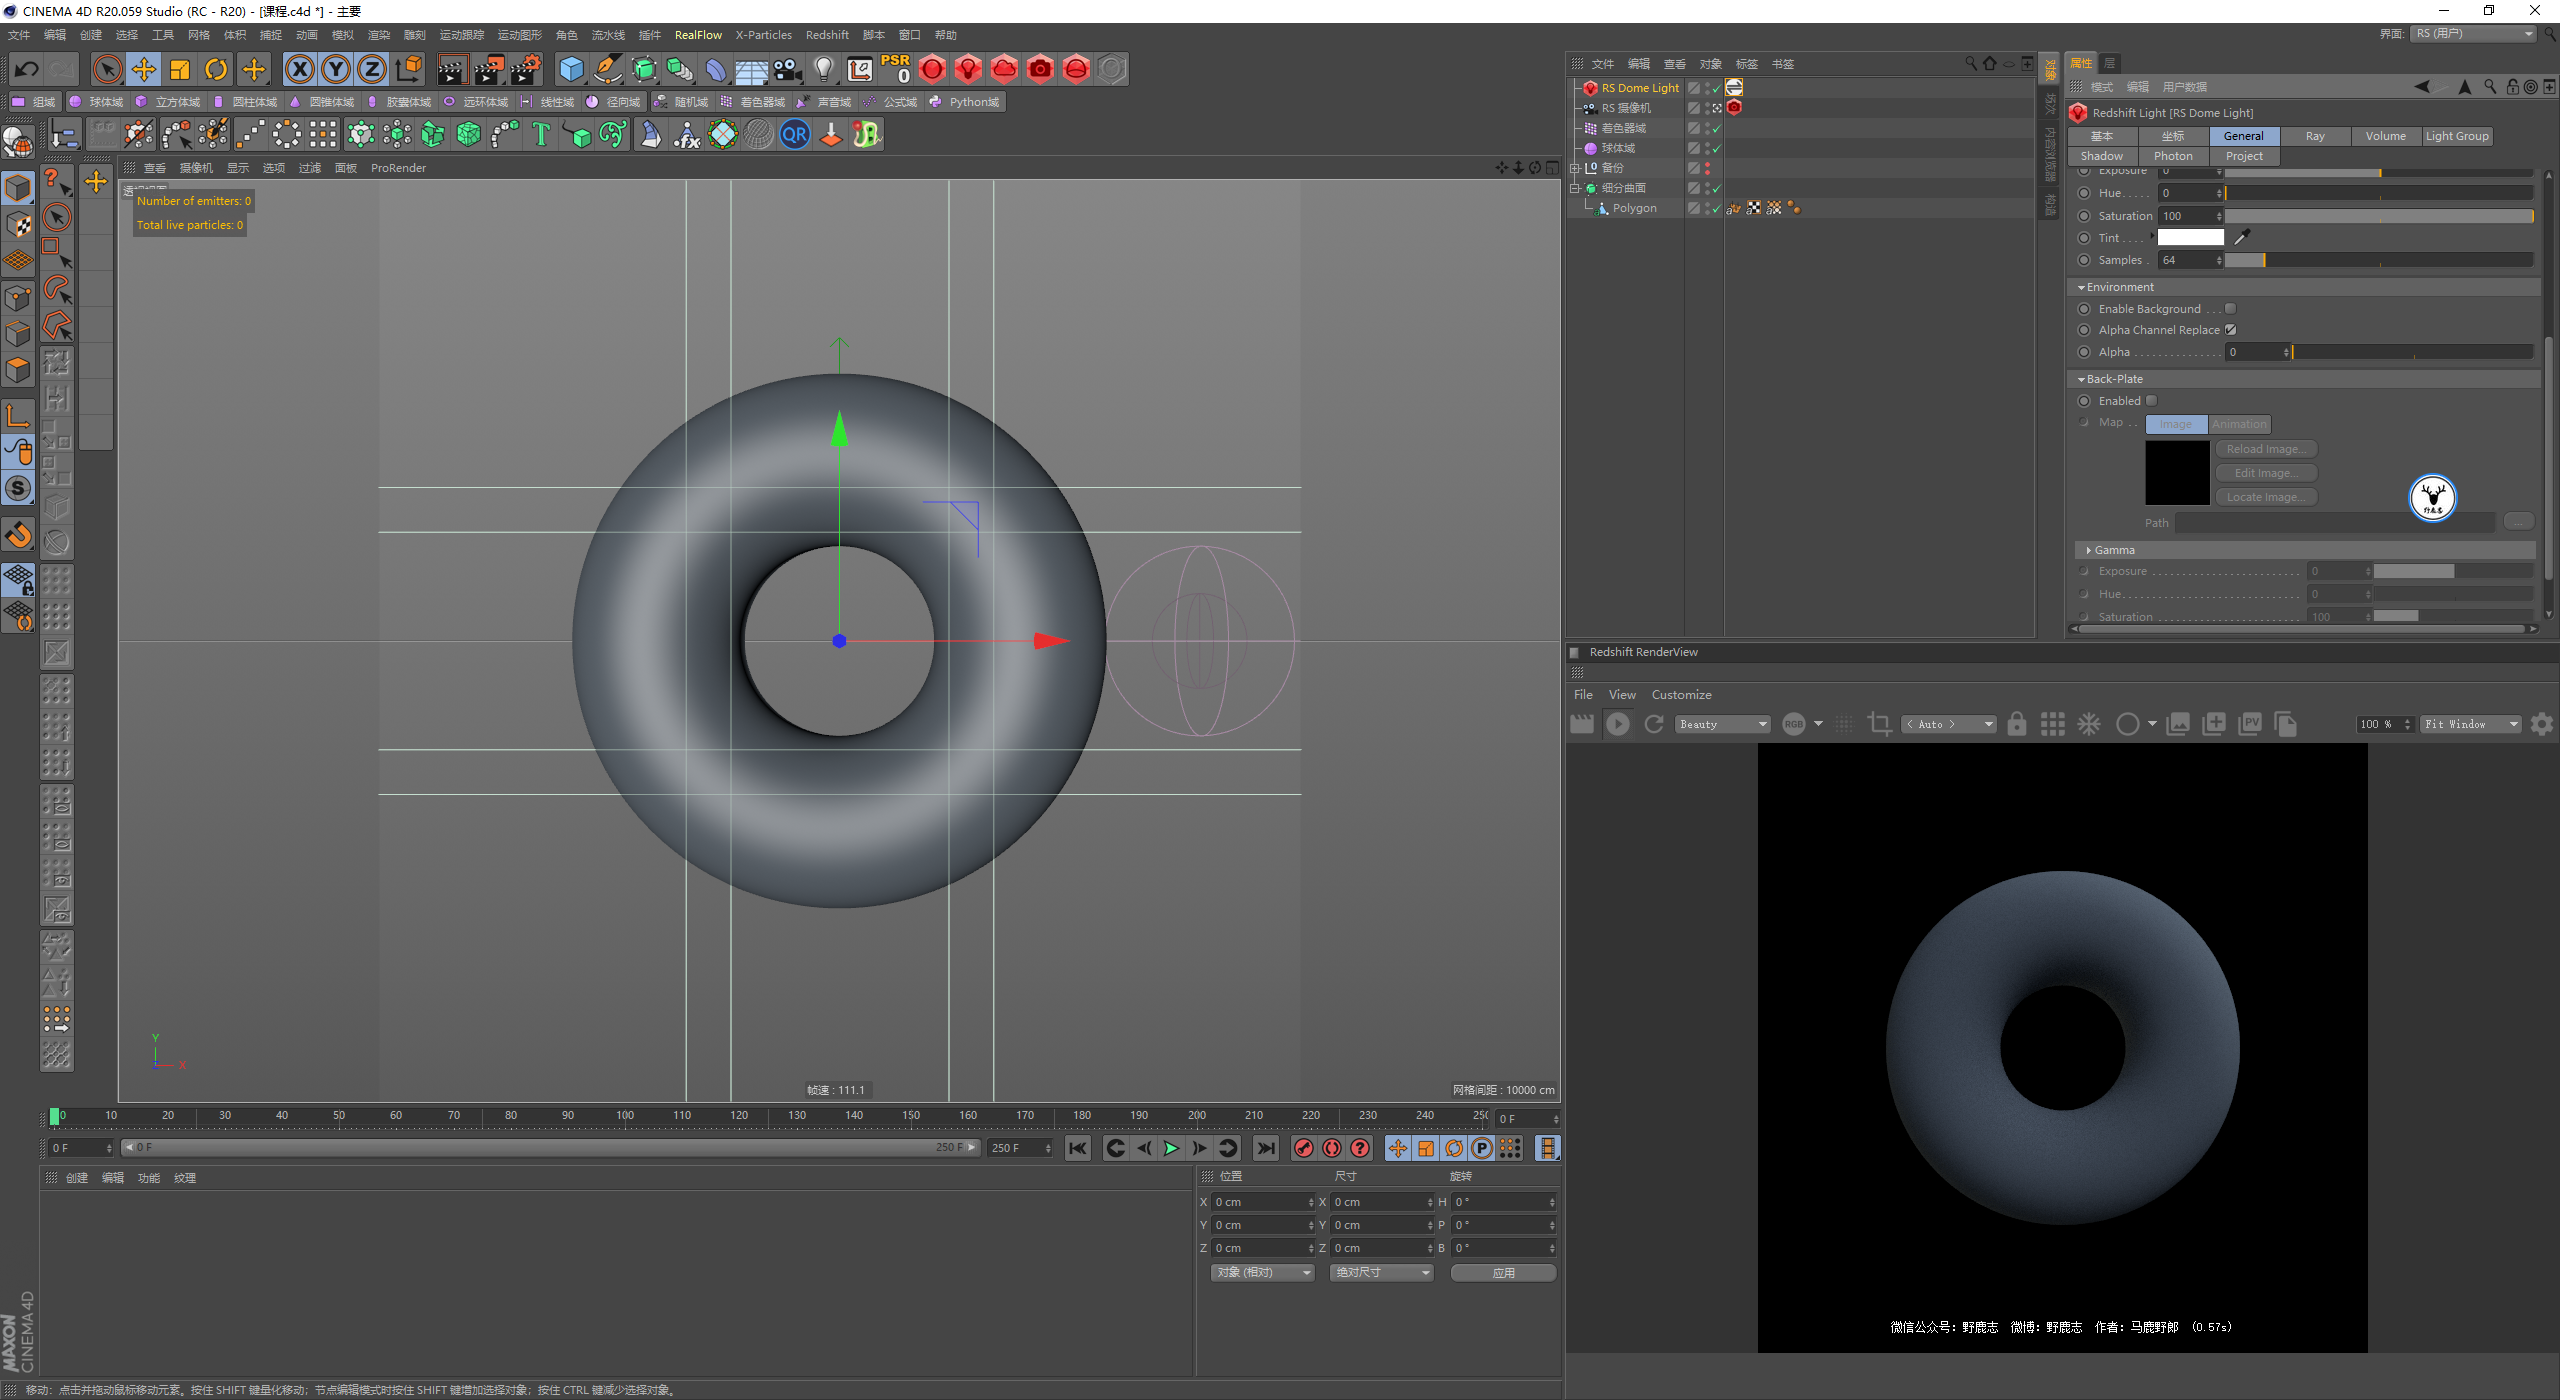Switch to the Shadow tab
Viewport: 2560px width, 1400px height.
[x=2101, y=156]
